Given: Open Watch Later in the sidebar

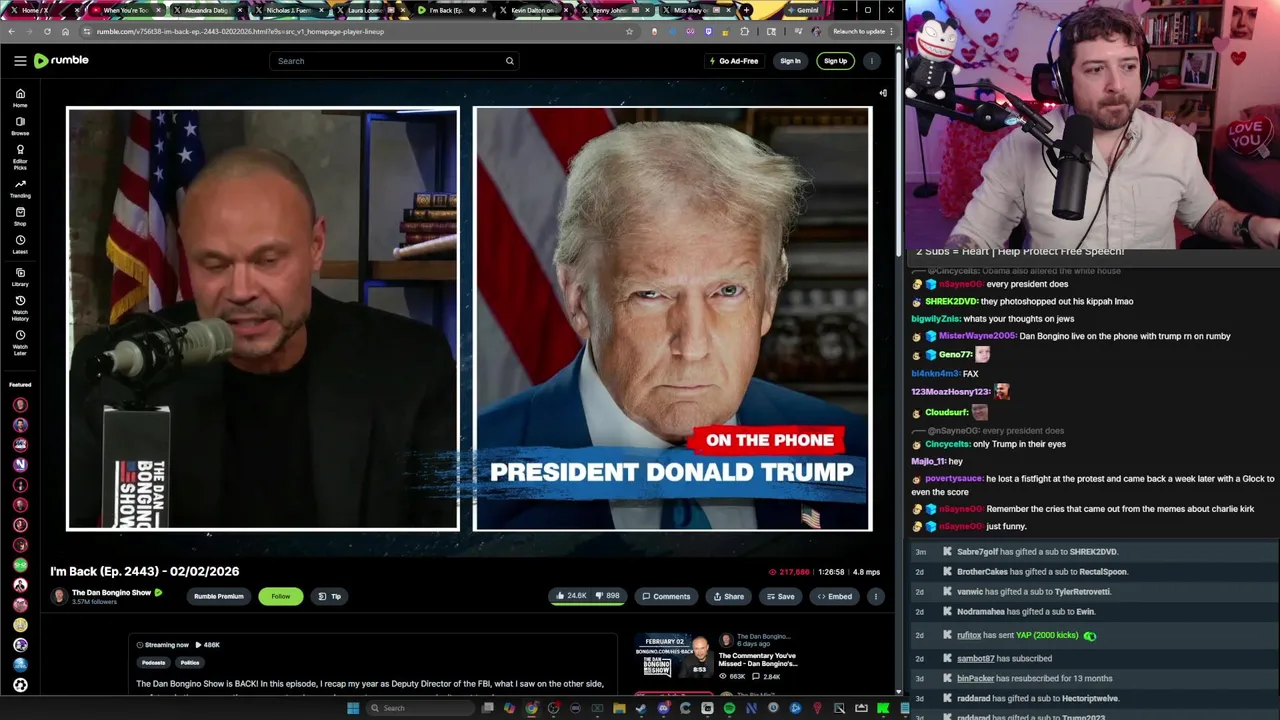Looking at the screenshot, I should tap(20, 343).
